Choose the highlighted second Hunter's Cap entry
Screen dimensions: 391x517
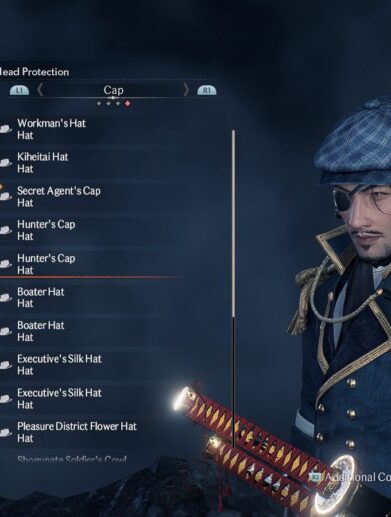pyautogui.click(x=91, y=264)
